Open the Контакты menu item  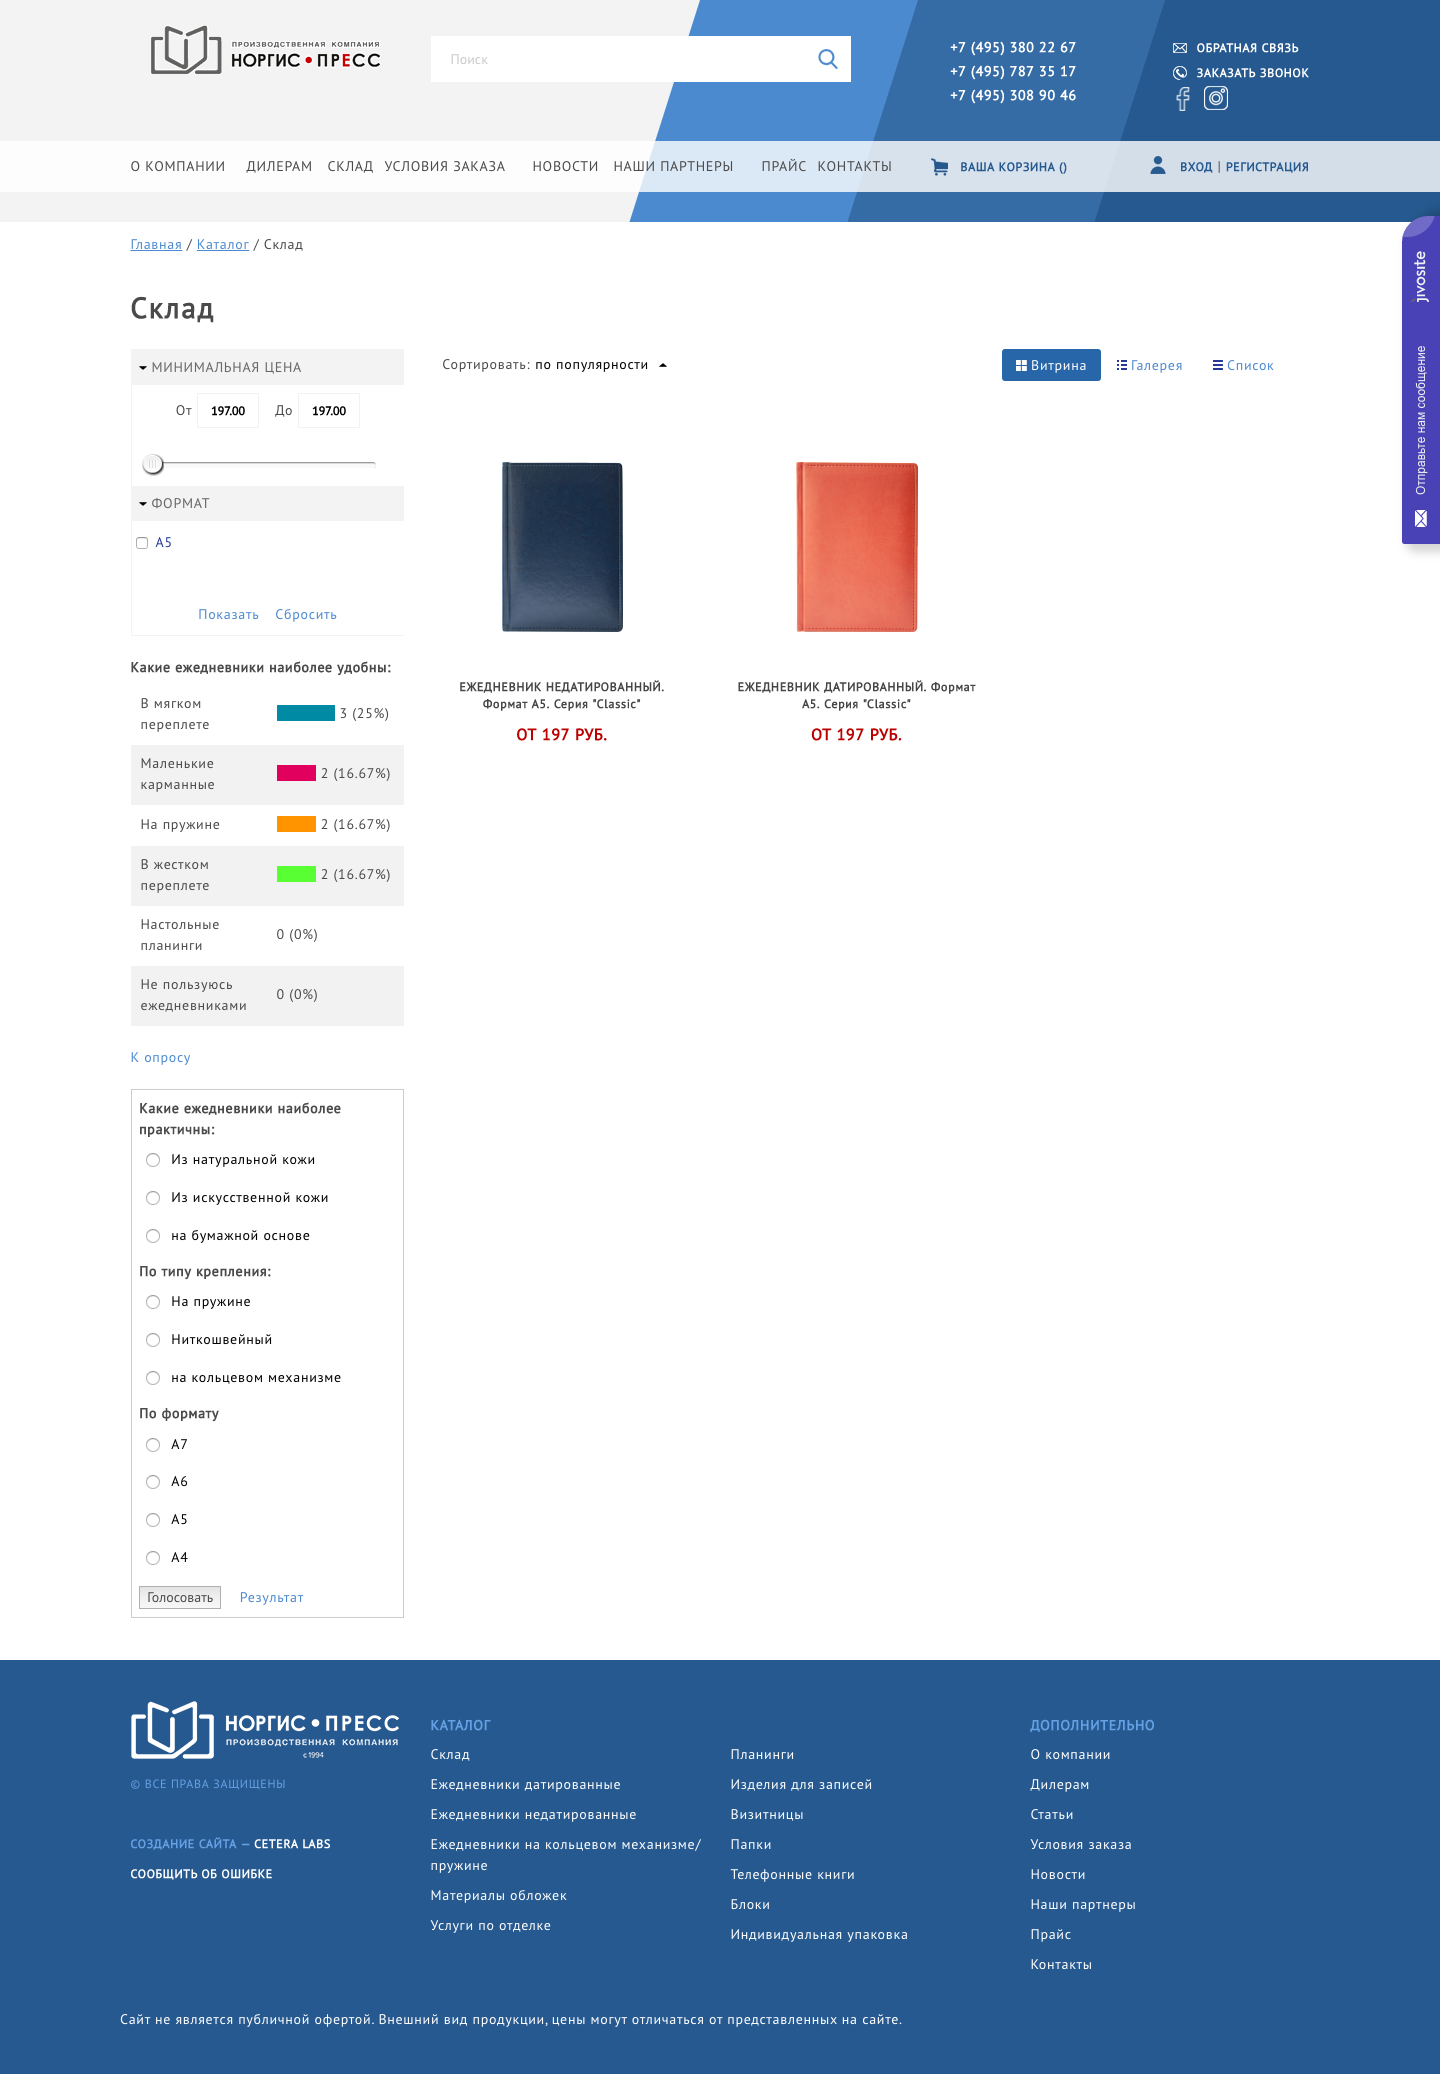(x=854, y=167)
